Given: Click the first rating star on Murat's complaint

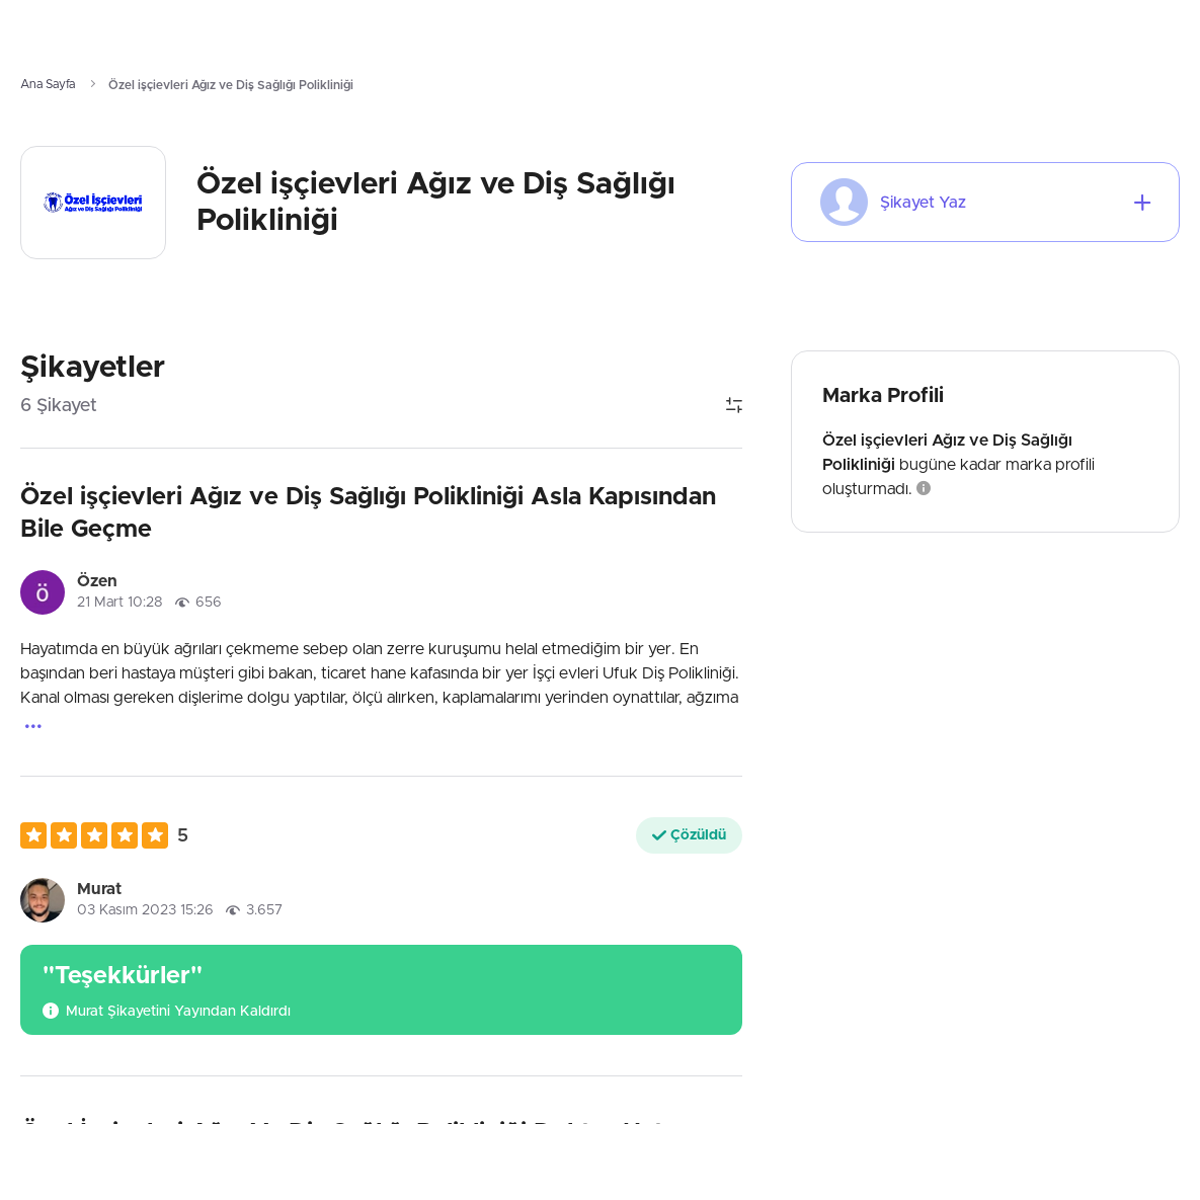Looking at the screenshot, I should pos(33,835).
